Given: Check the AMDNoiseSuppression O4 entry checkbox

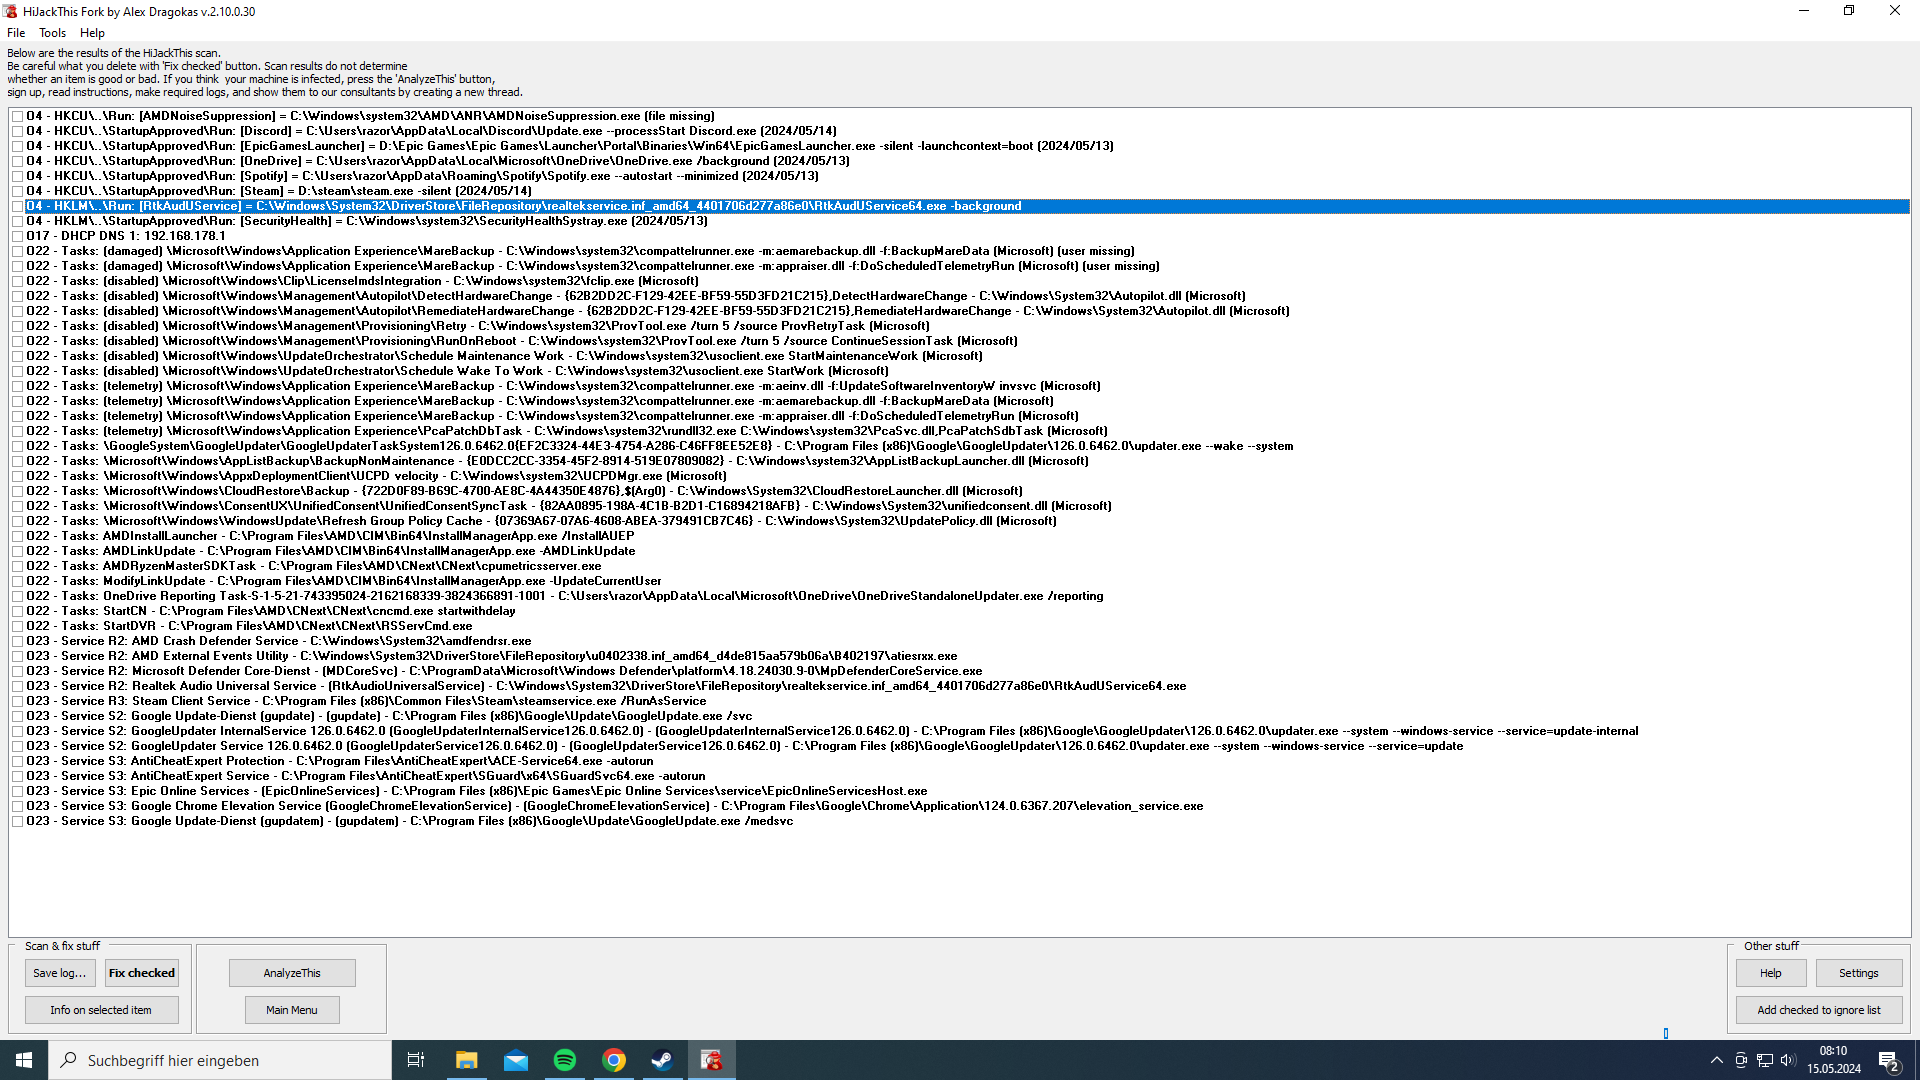Looking at the screenshot, I should pyautogui.click(x=18, y=116).
